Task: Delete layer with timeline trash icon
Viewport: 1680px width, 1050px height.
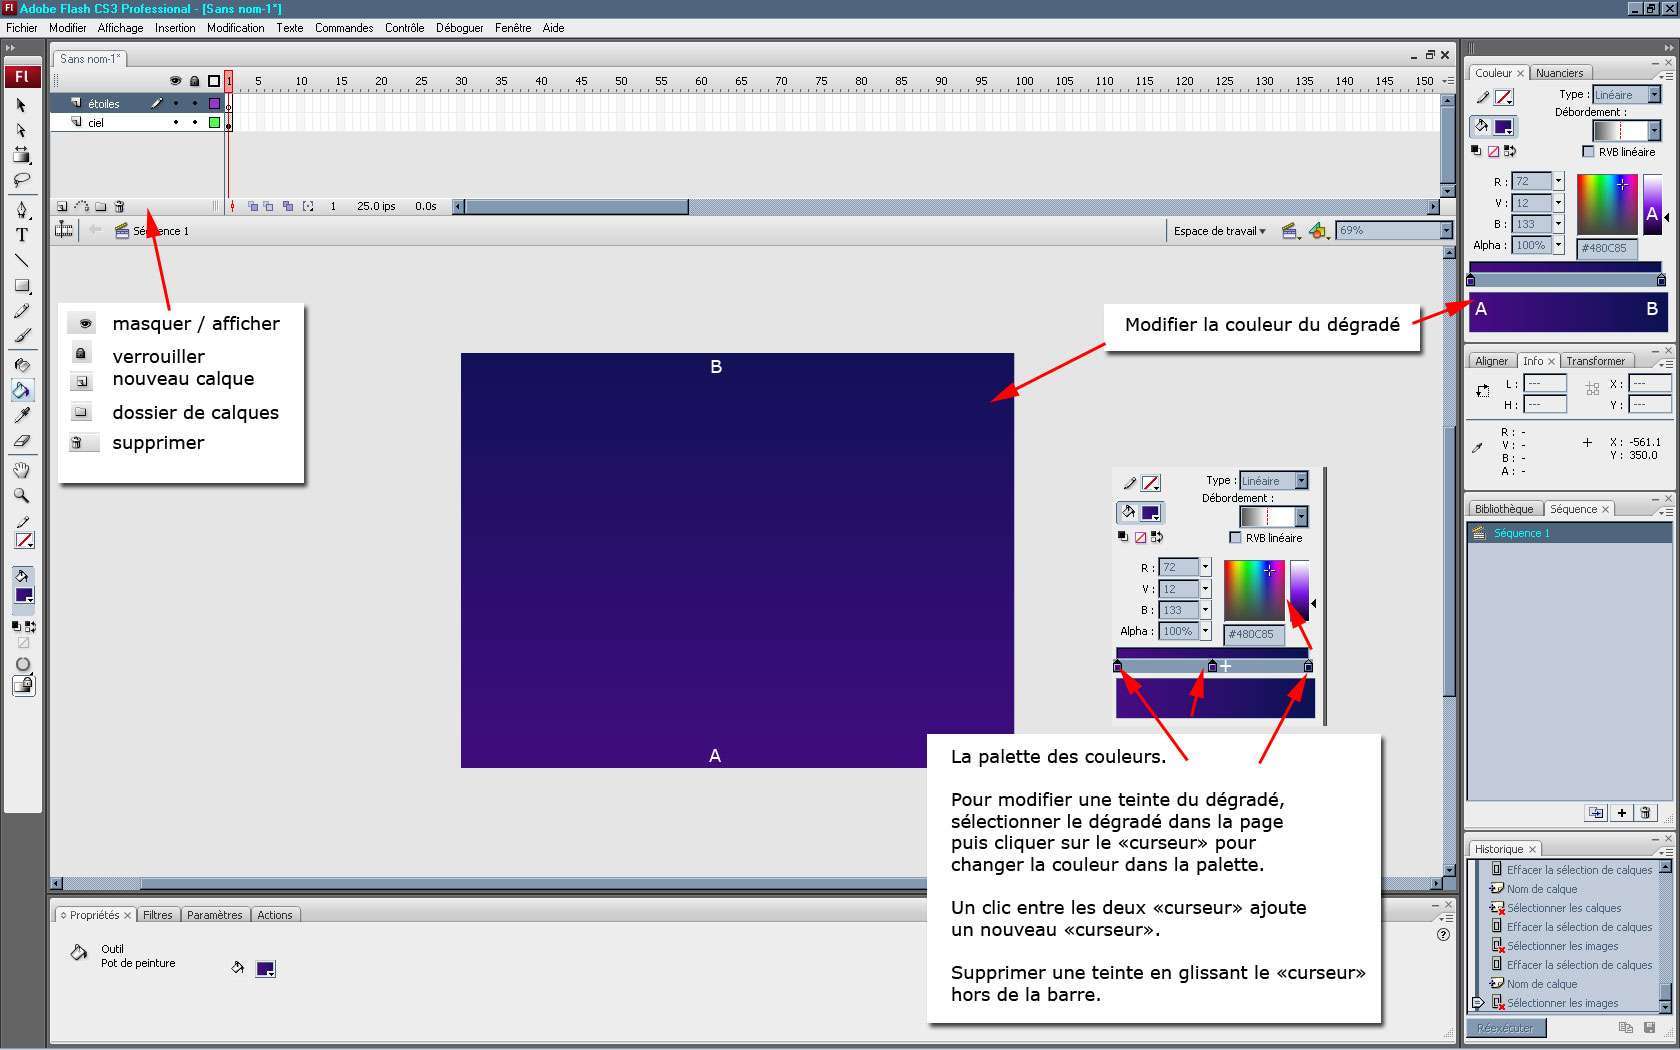Action: pos(119,206)
